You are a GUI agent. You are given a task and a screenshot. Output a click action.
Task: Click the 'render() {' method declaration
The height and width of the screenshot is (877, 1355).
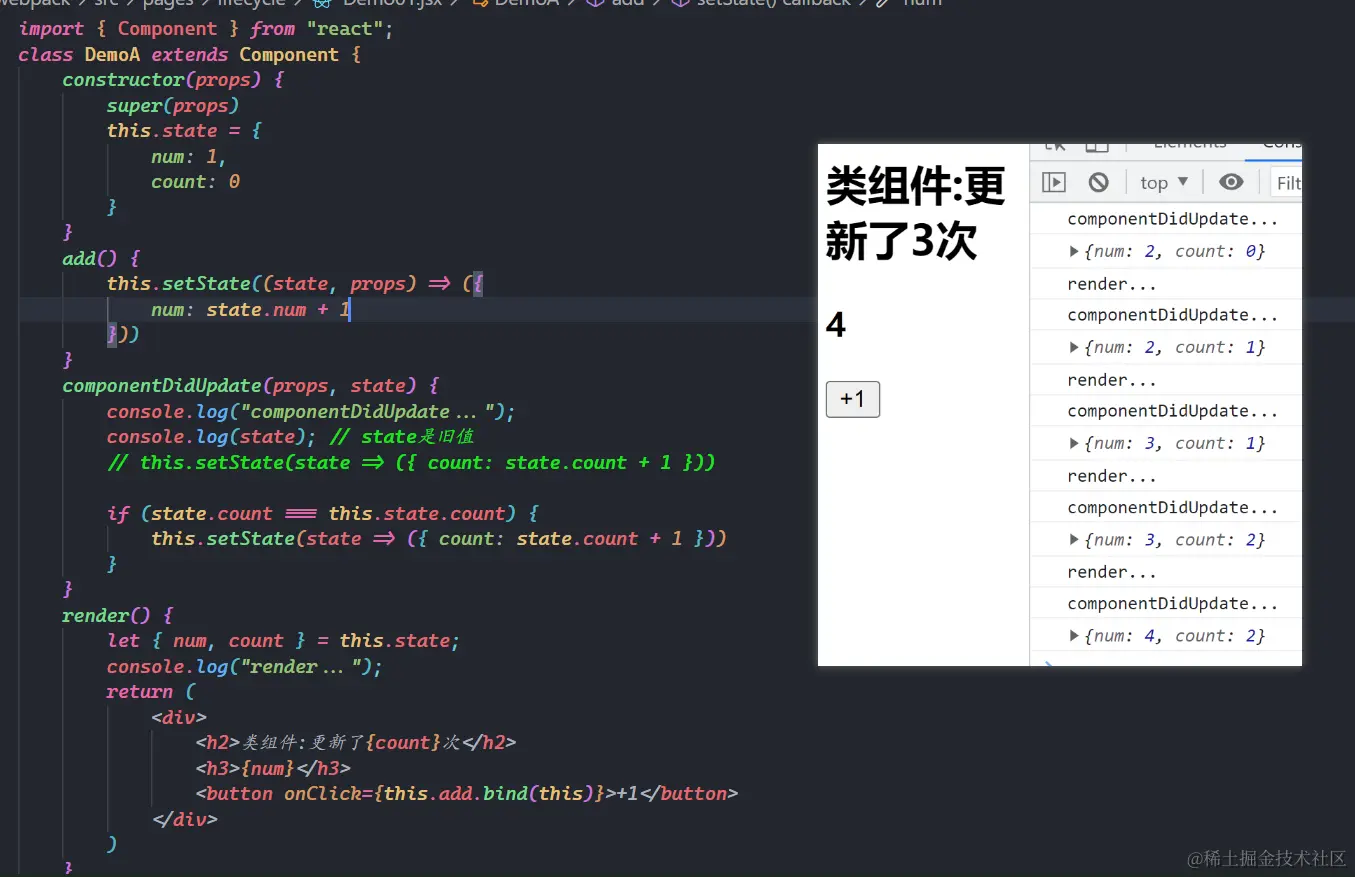[x=118, y=616]
